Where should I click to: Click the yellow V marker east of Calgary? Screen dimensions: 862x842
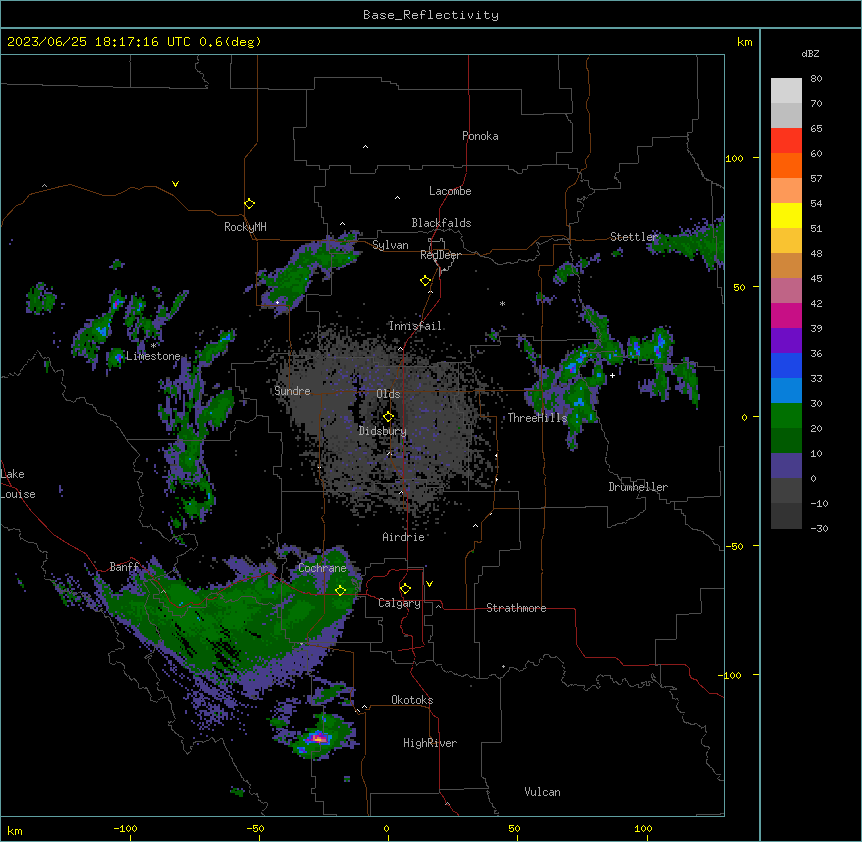[429, 584]
